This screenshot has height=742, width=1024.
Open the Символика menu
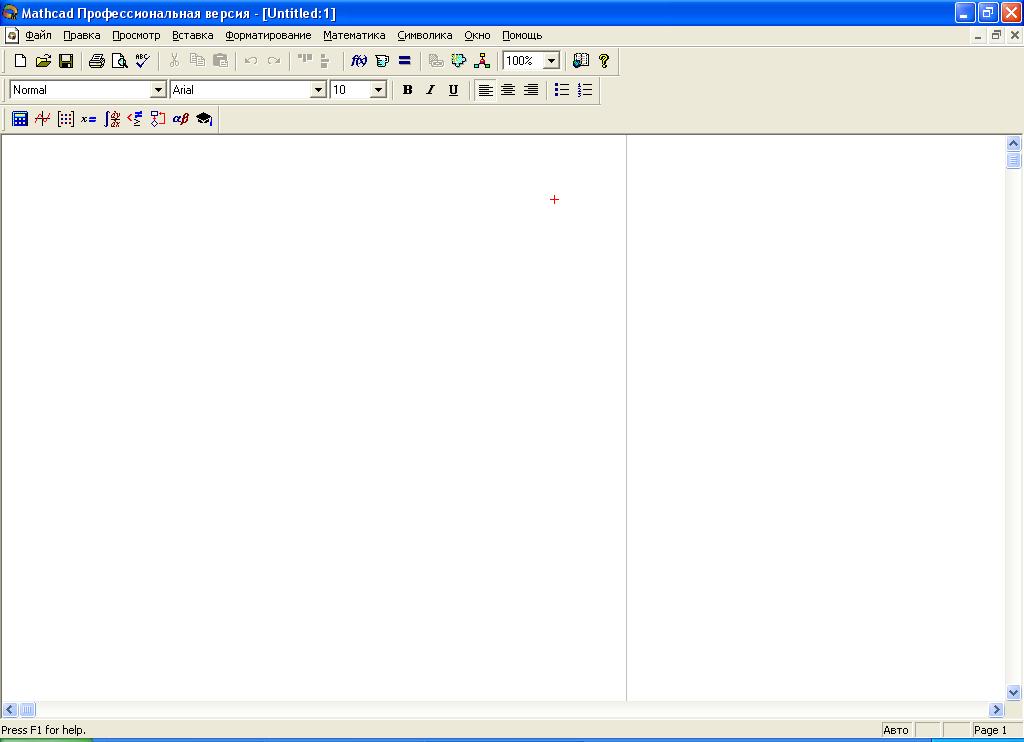pos(425,35)
